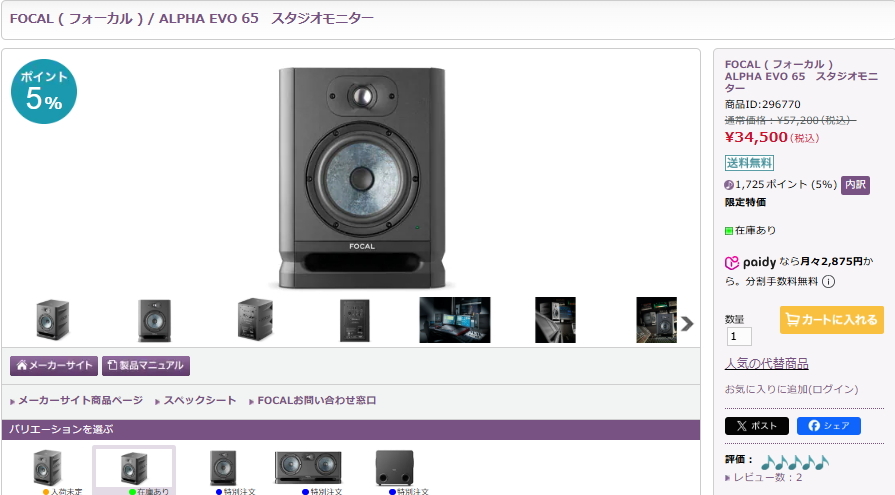Screen dimensions: 895x495
Task: Click the music-note rating icons
Action: coord(795,462)
